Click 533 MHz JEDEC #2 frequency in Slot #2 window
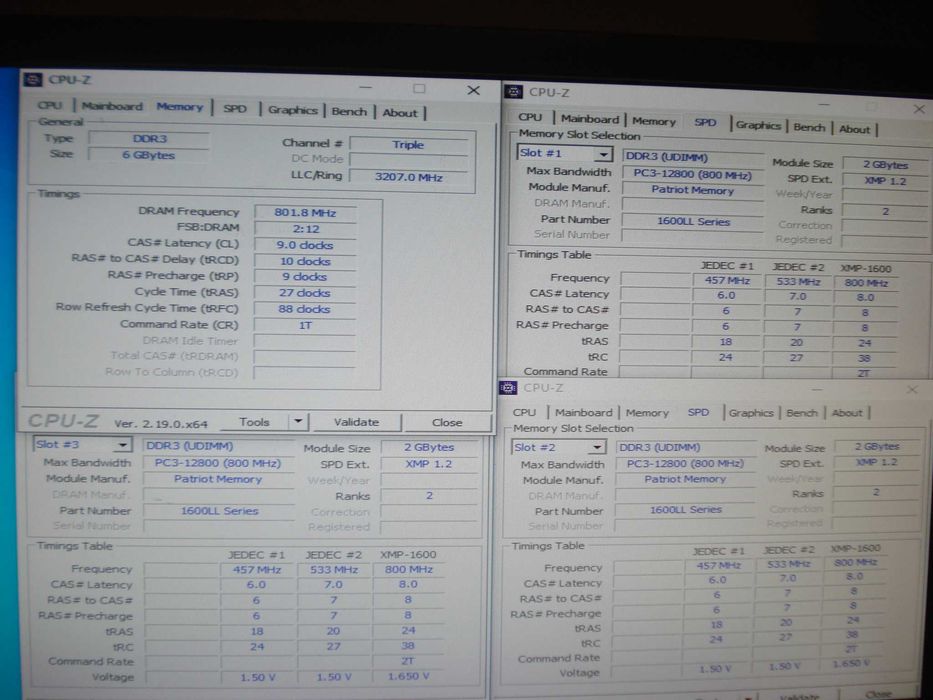This screenshot has height=700, width=933. tap(788, 564)
